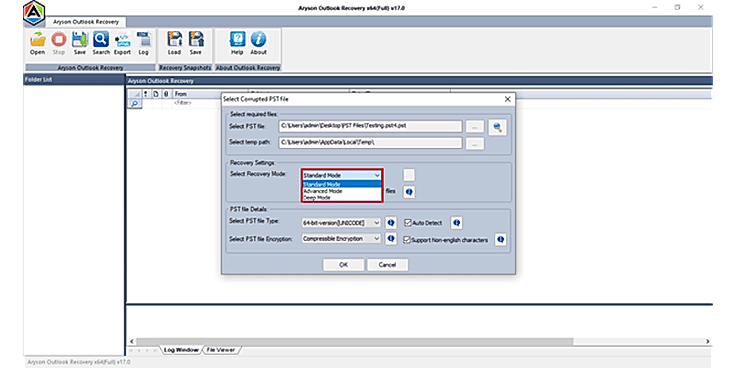Browse for temp path with ellipsis button
This screenshot has height=368, width=736.
(x=475, y=144)
